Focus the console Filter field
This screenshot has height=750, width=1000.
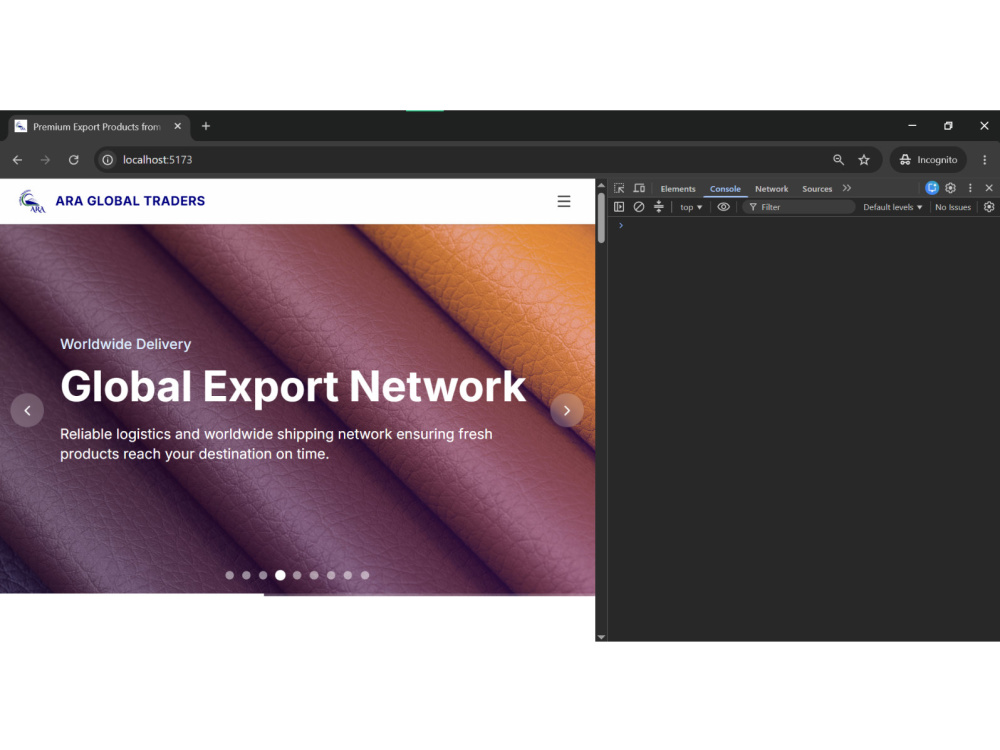click(798, 207)
